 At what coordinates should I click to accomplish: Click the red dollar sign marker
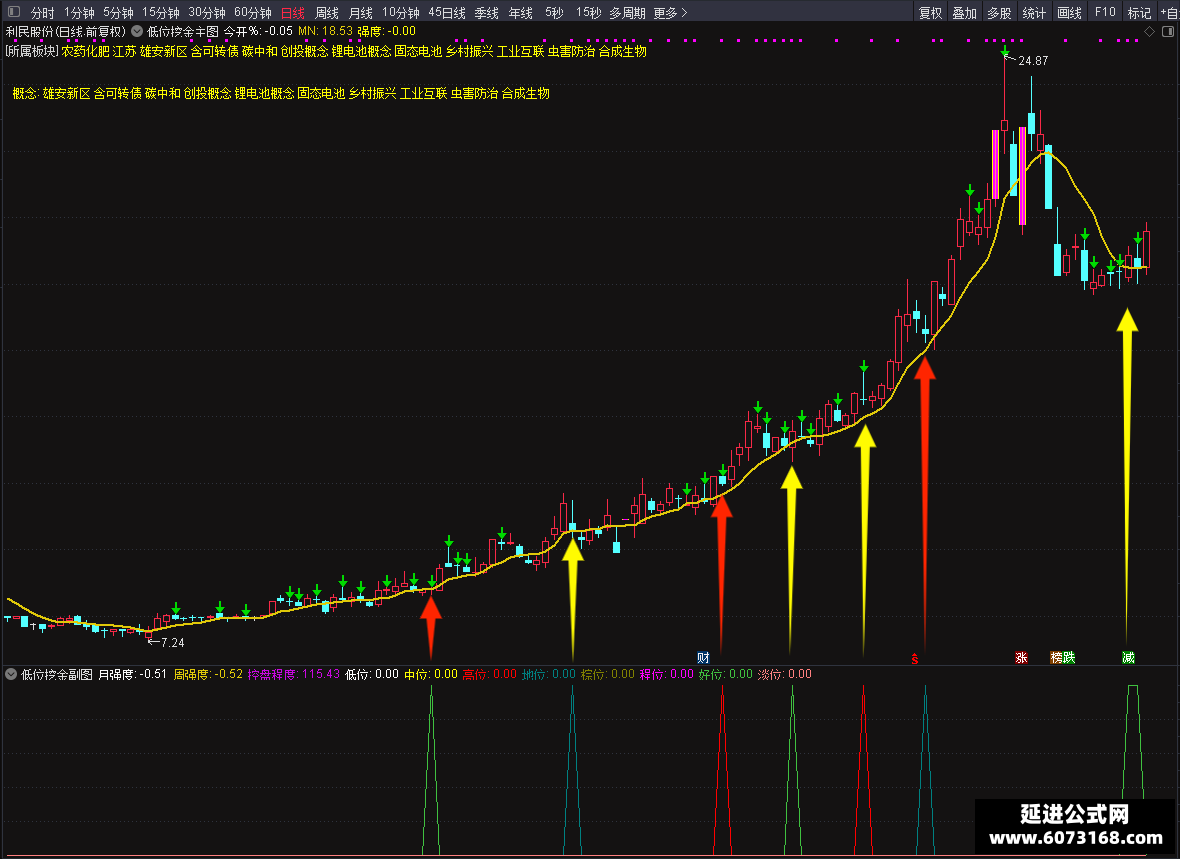[x=914, y=659]
